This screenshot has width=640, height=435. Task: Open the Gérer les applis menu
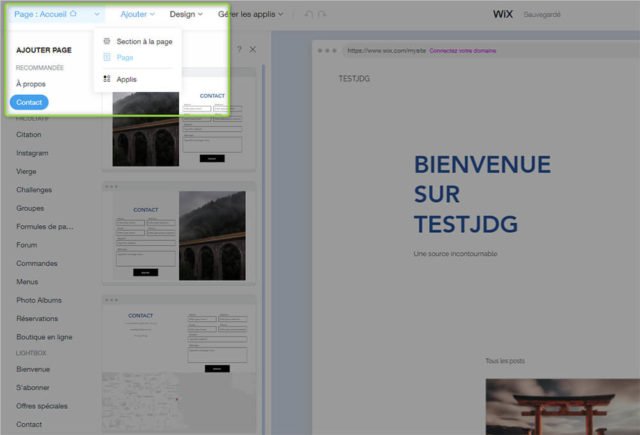(x=250, y=14)
